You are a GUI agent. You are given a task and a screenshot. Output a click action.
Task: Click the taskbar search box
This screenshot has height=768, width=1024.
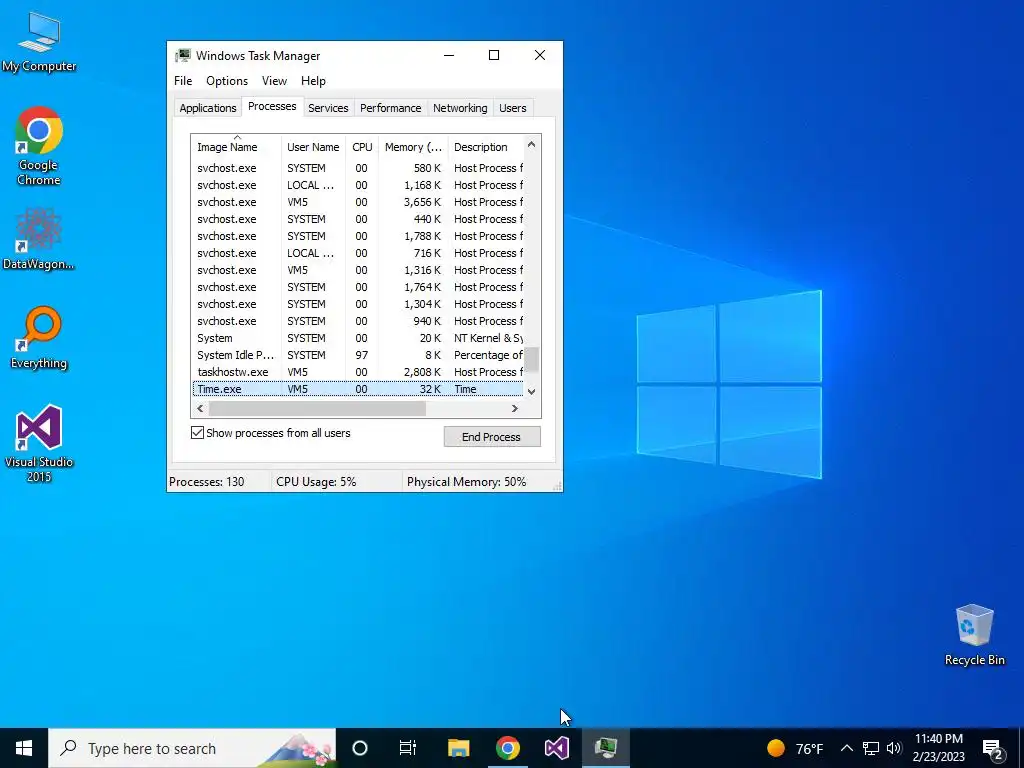point(192,748)
